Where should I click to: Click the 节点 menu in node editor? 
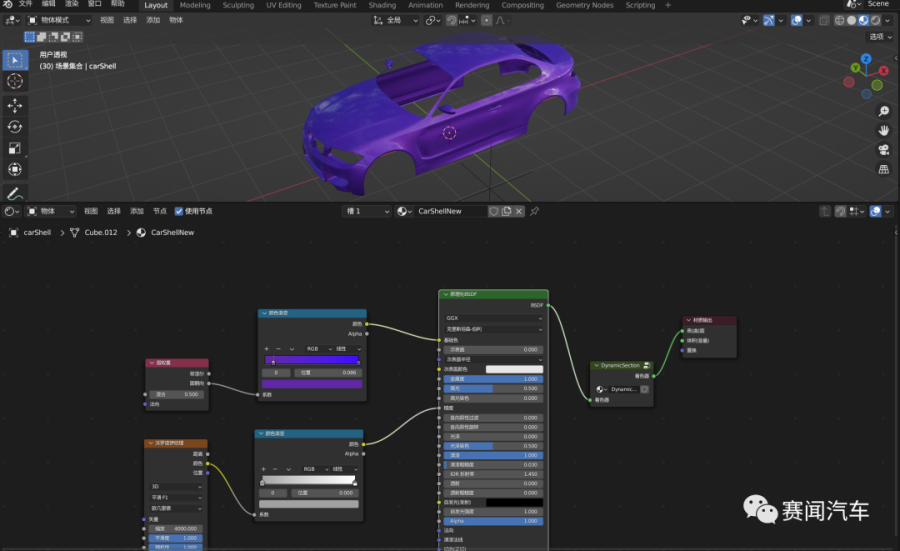point(160,211)
